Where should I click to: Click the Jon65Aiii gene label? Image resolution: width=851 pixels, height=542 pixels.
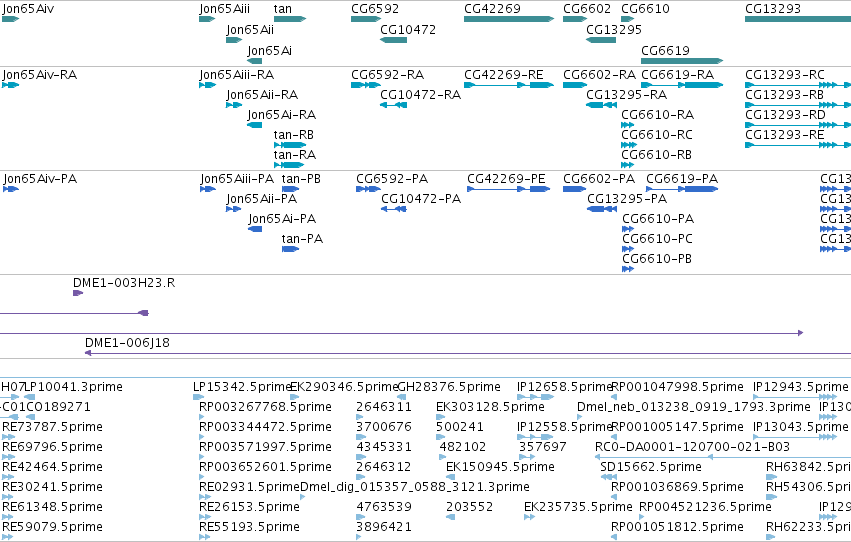tap(224, 9)
